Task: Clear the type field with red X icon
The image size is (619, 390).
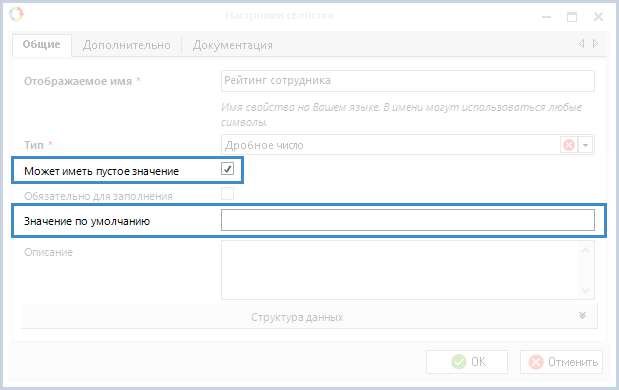Action: (568, 145)
